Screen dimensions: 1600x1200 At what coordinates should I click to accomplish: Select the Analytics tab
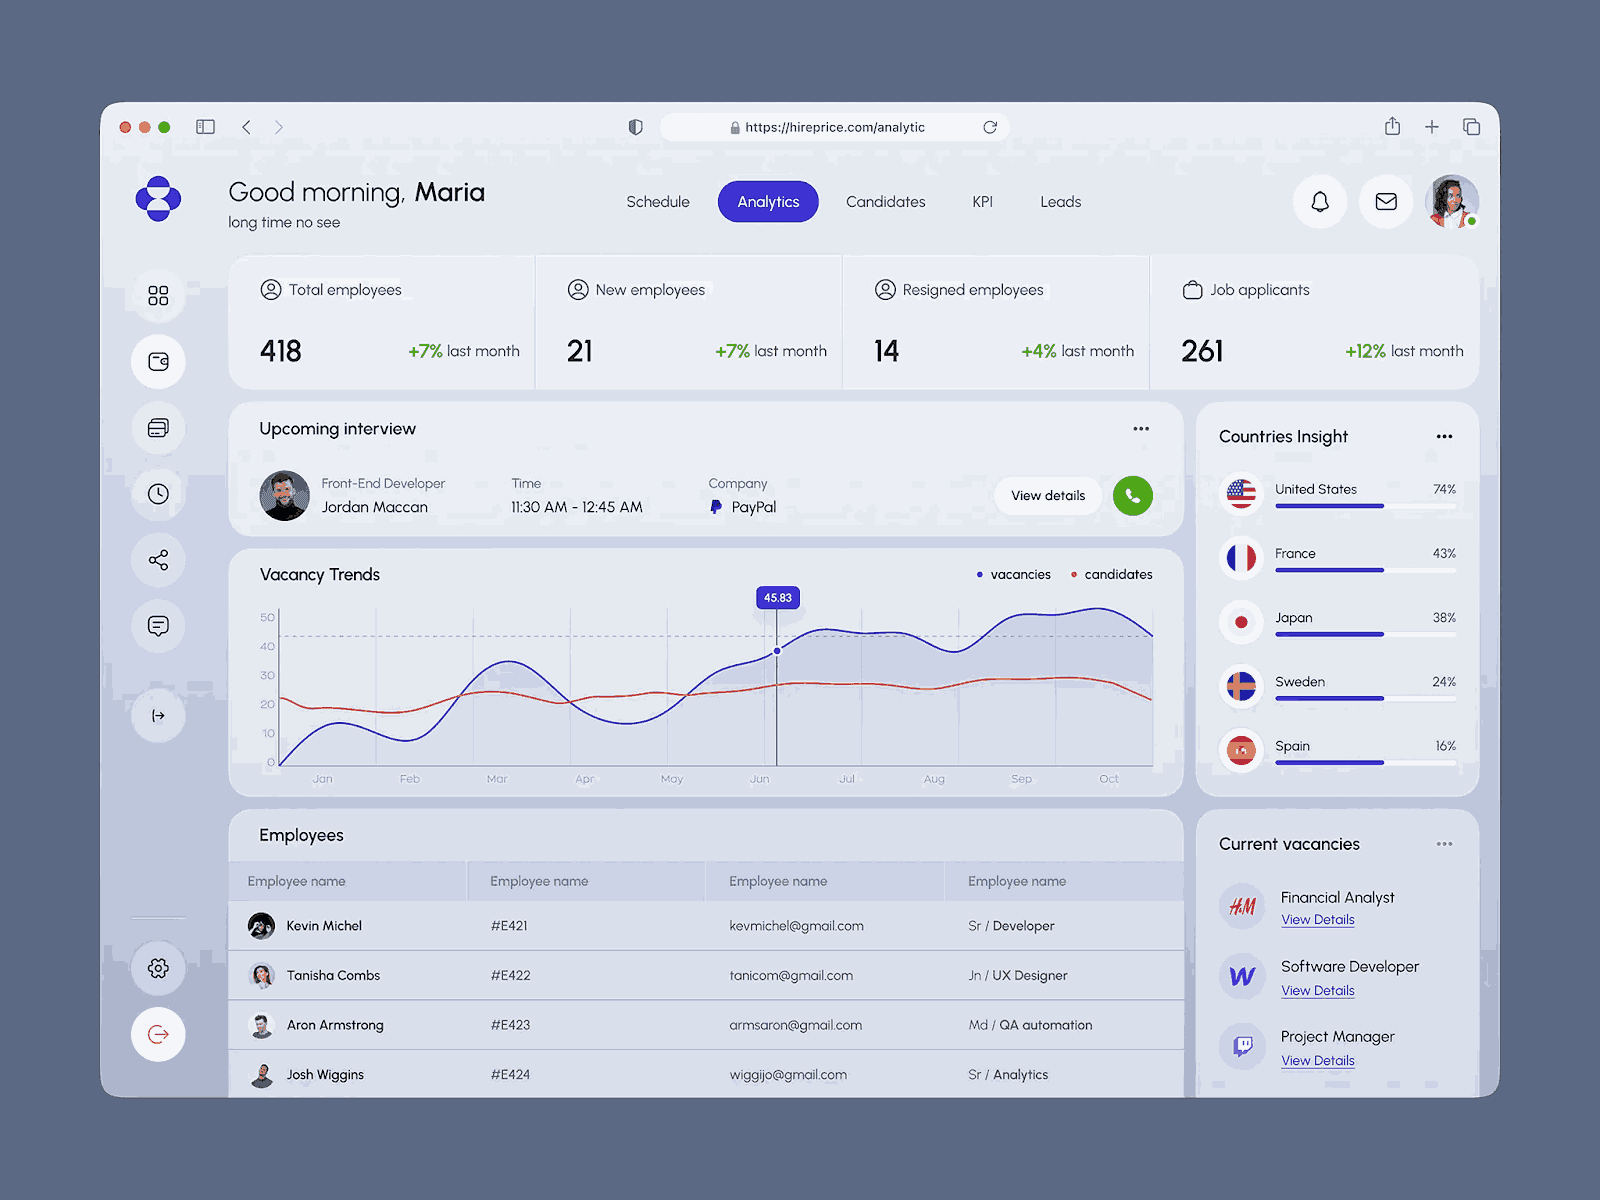tap(768, 202)
